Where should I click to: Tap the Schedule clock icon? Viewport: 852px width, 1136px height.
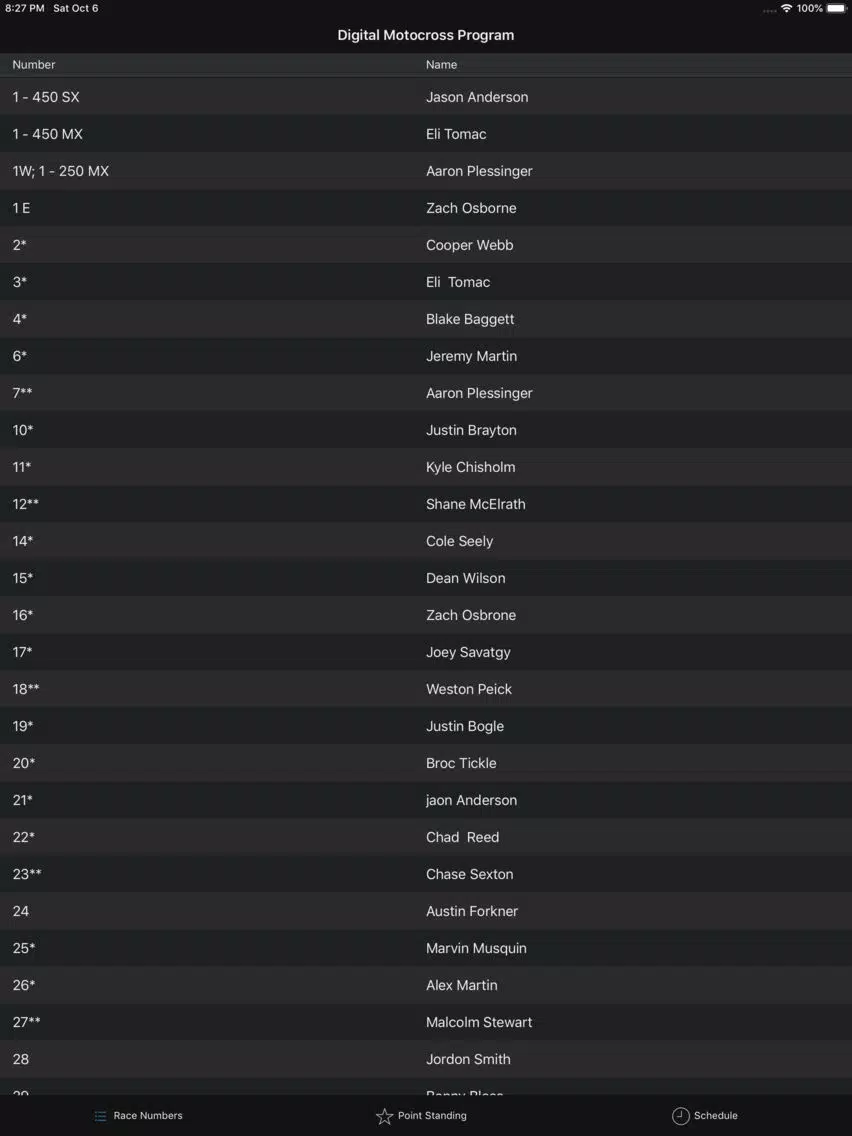pos(680,1116)
